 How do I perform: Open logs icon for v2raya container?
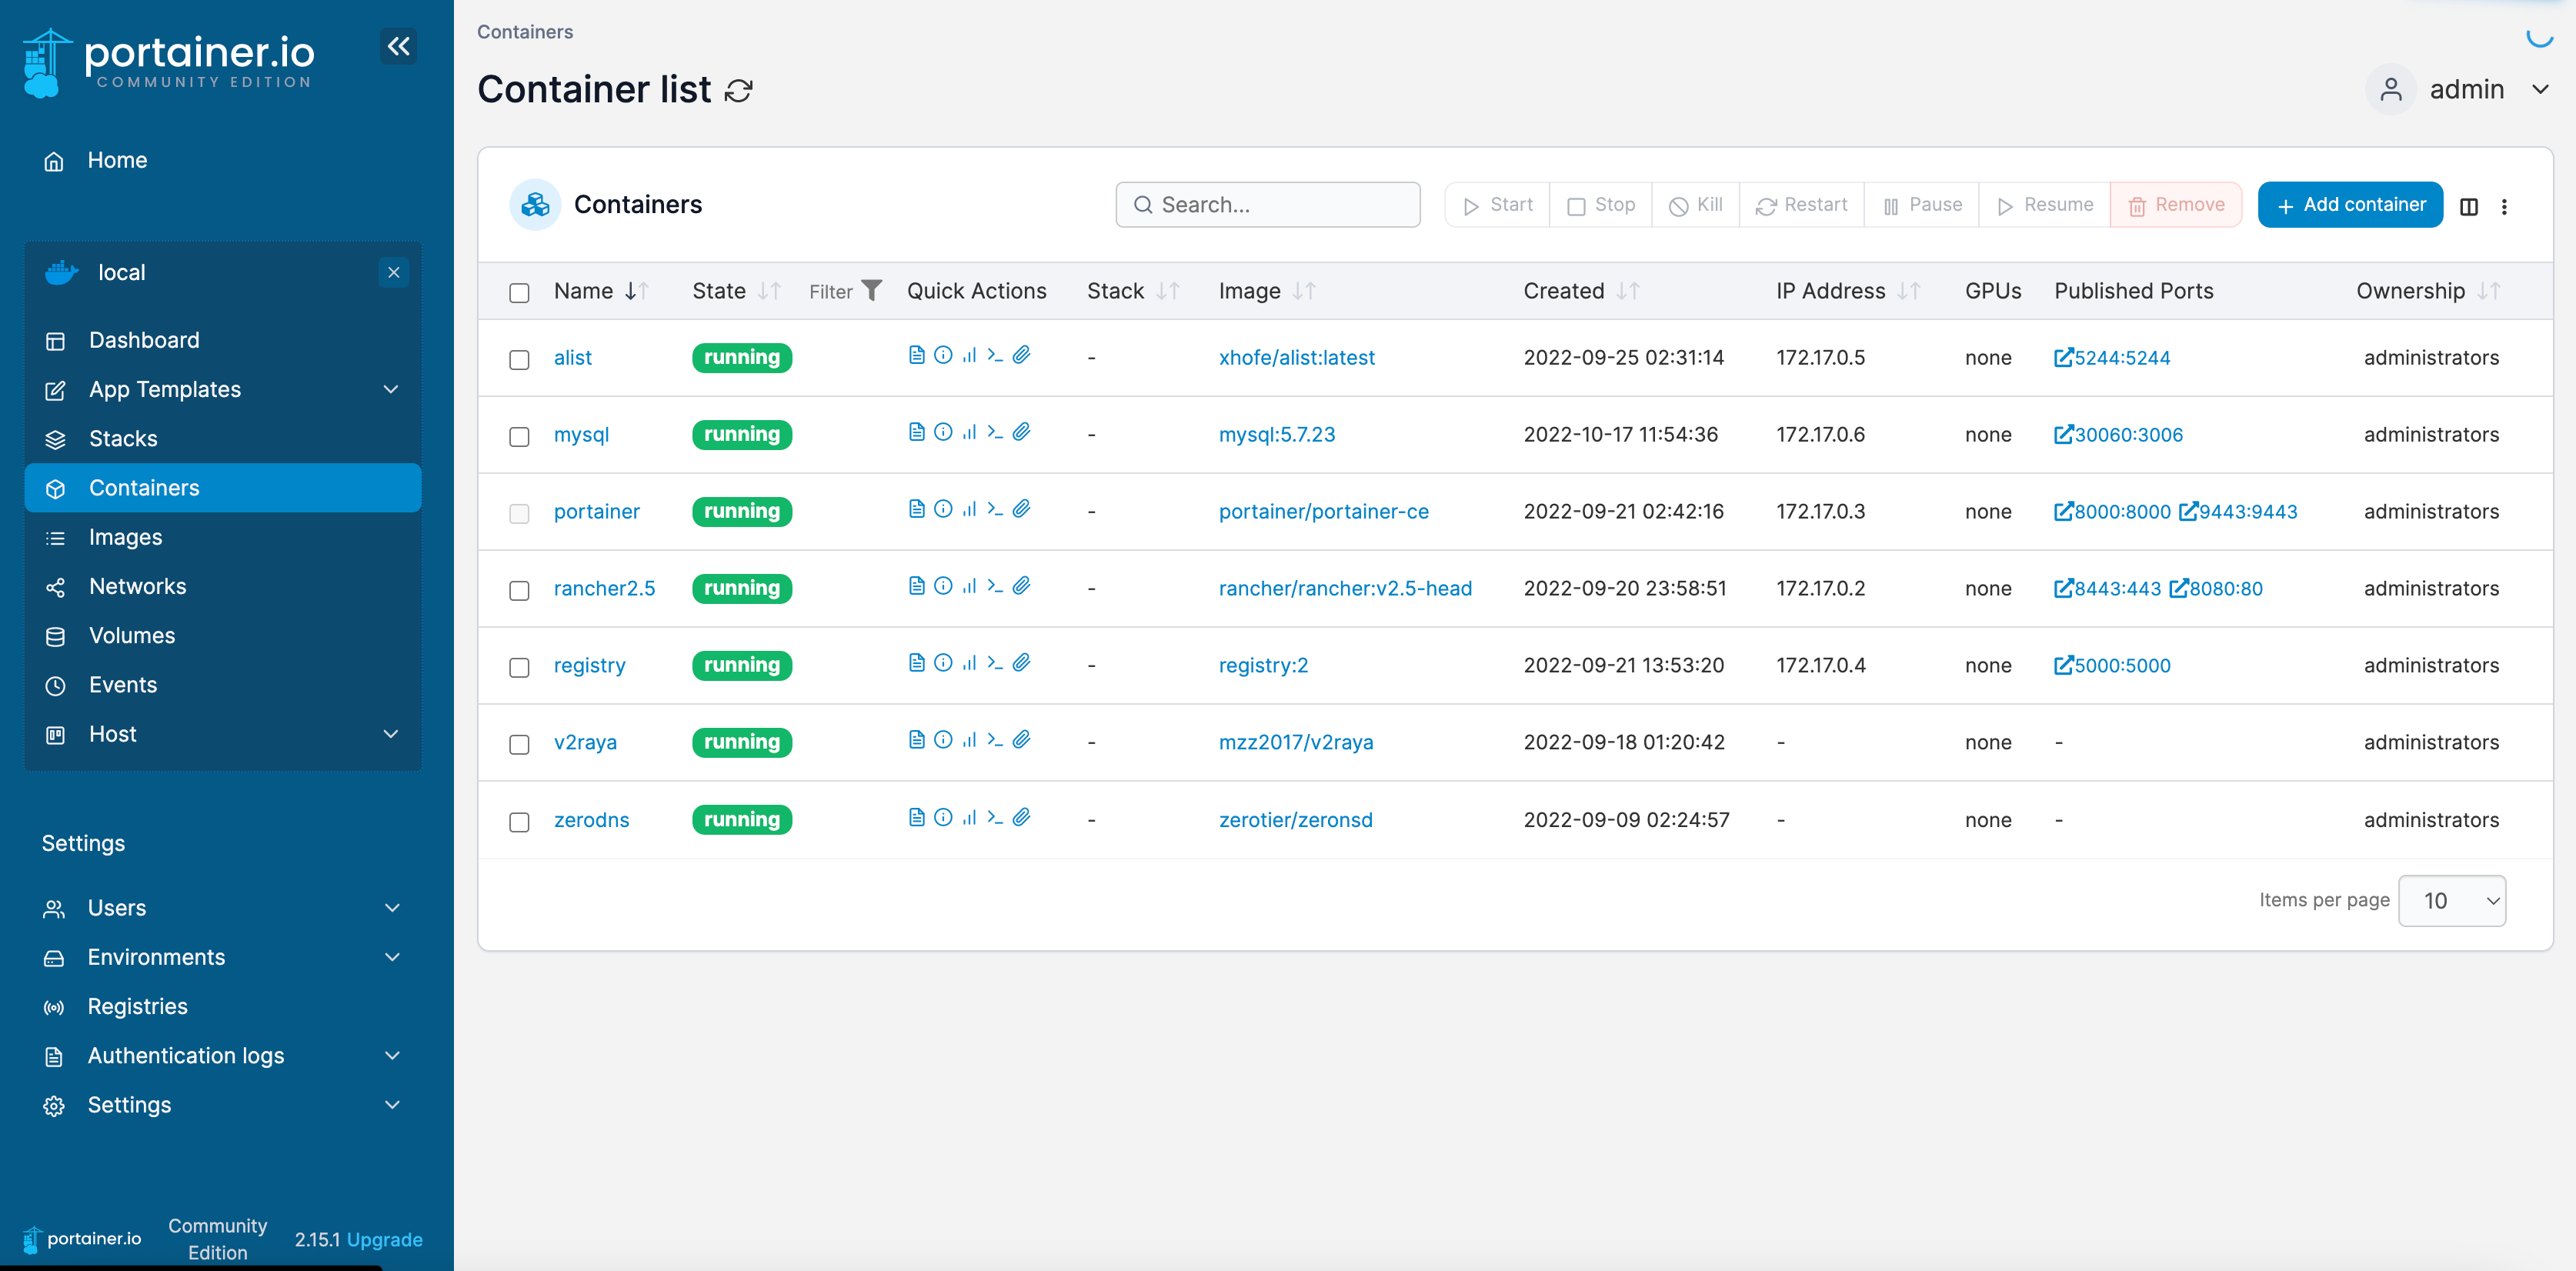click(916, 740)
